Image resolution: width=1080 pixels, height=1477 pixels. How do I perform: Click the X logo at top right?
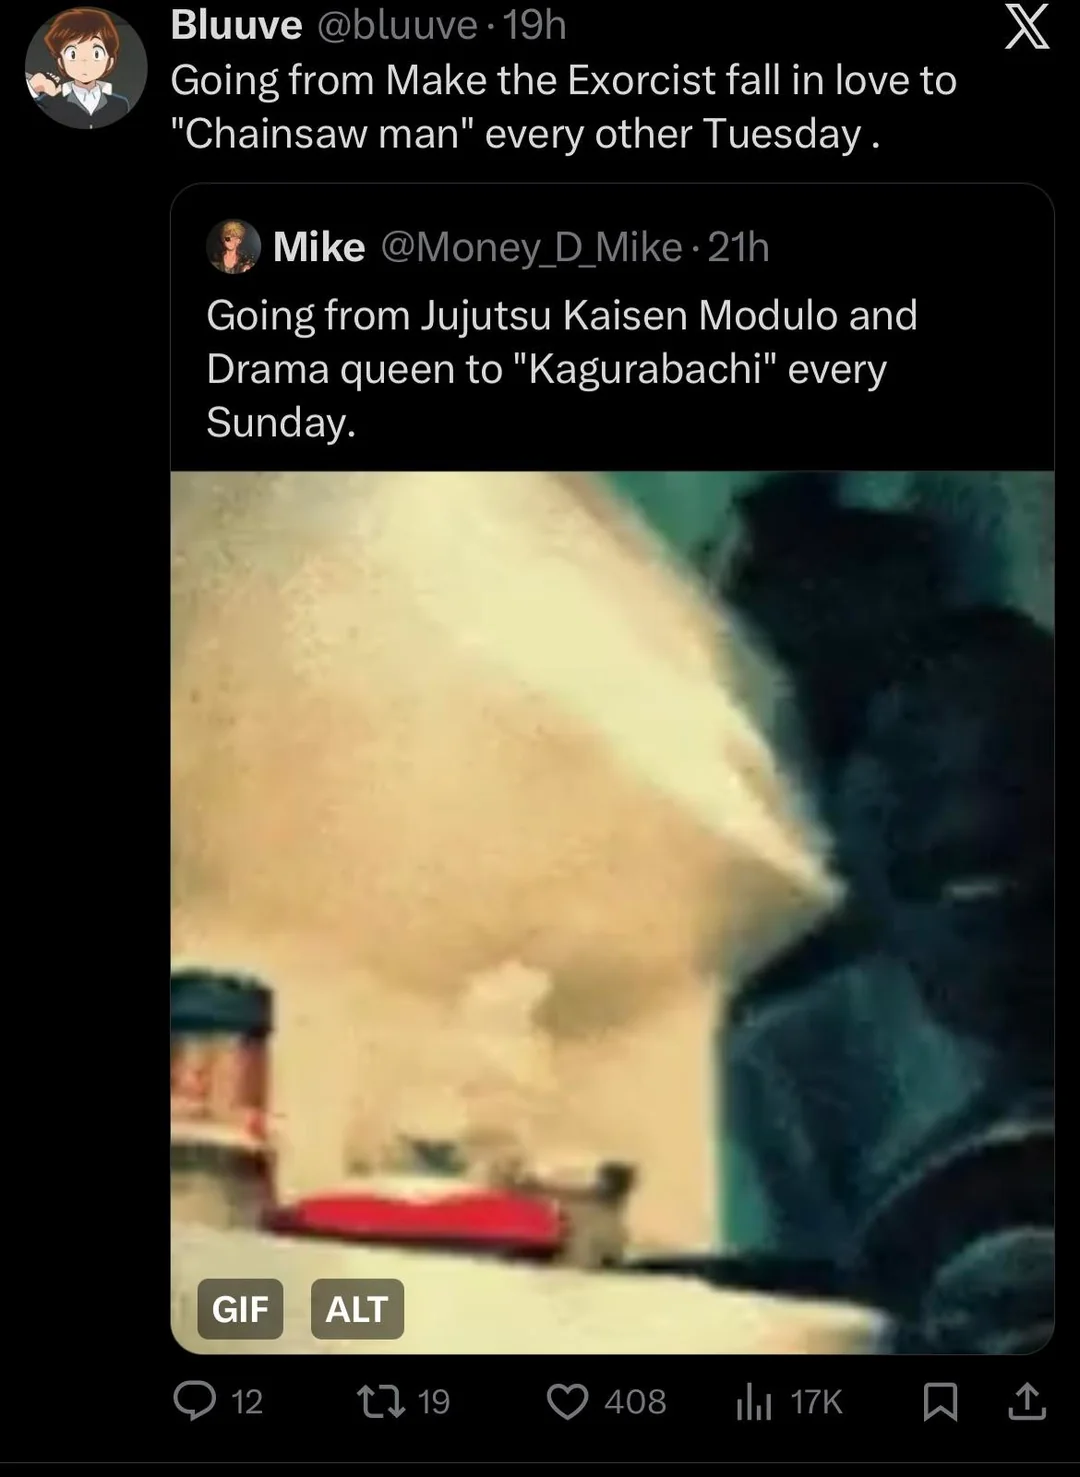point(1027,27)
